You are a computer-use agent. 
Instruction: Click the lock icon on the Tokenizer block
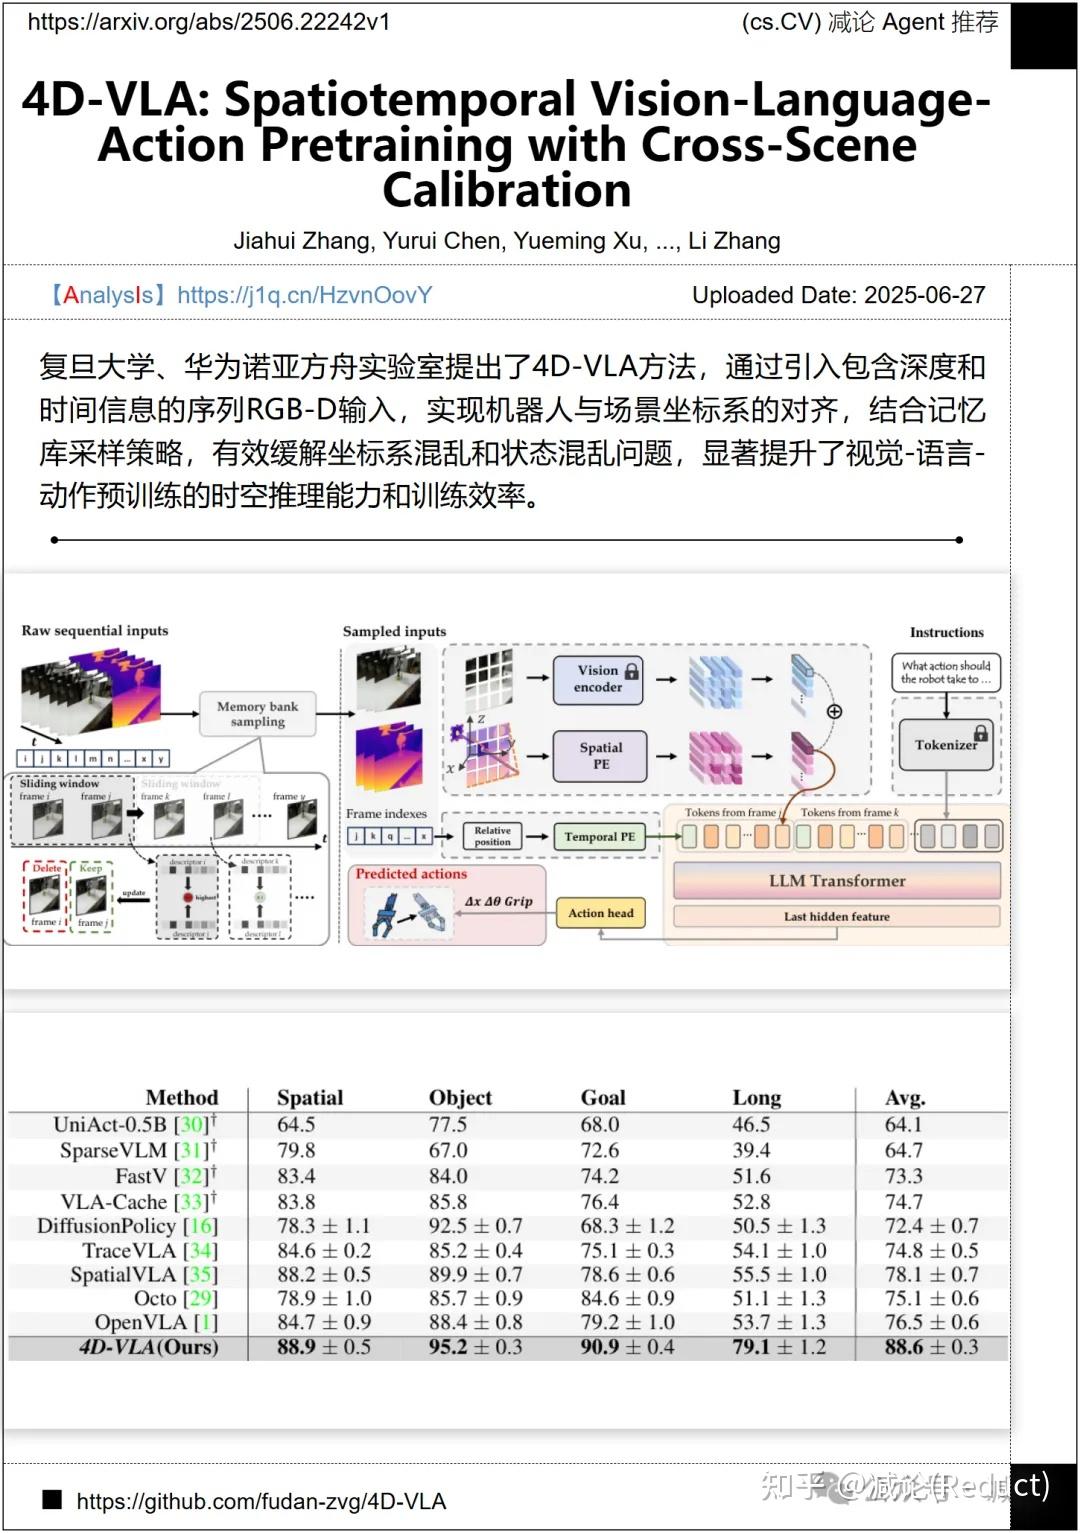pos(983,733)
